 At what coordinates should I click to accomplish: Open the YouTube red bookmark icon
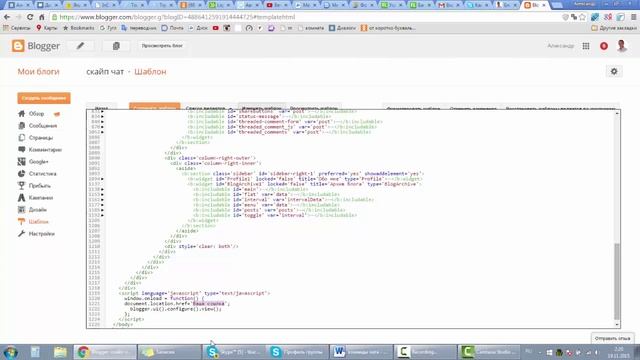tap(216, 28)
